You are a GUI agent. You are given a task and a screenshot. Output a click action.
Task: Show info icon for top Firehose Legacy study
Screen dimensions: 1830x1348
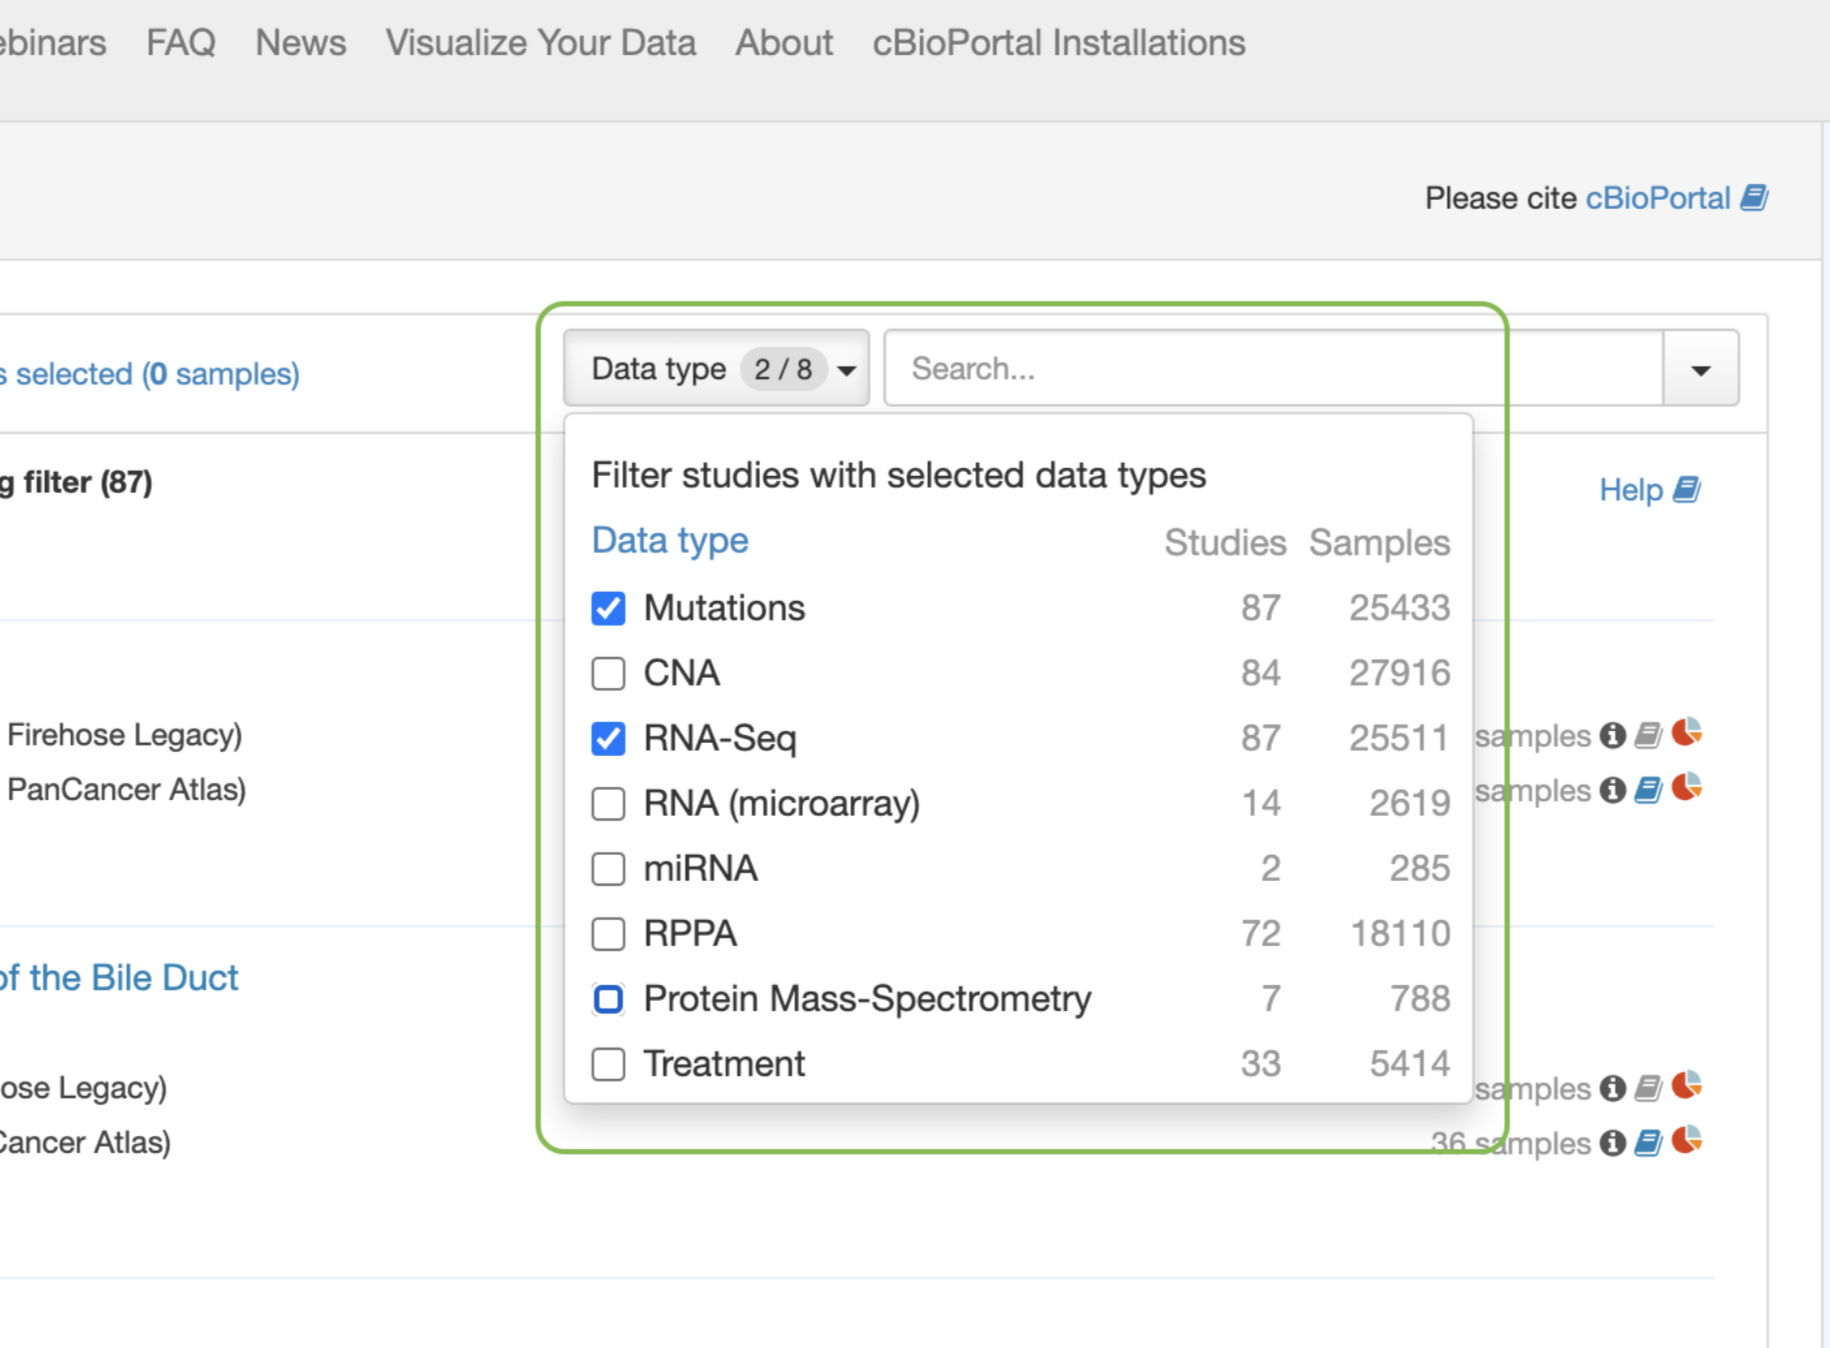[x=1612, y=735]
